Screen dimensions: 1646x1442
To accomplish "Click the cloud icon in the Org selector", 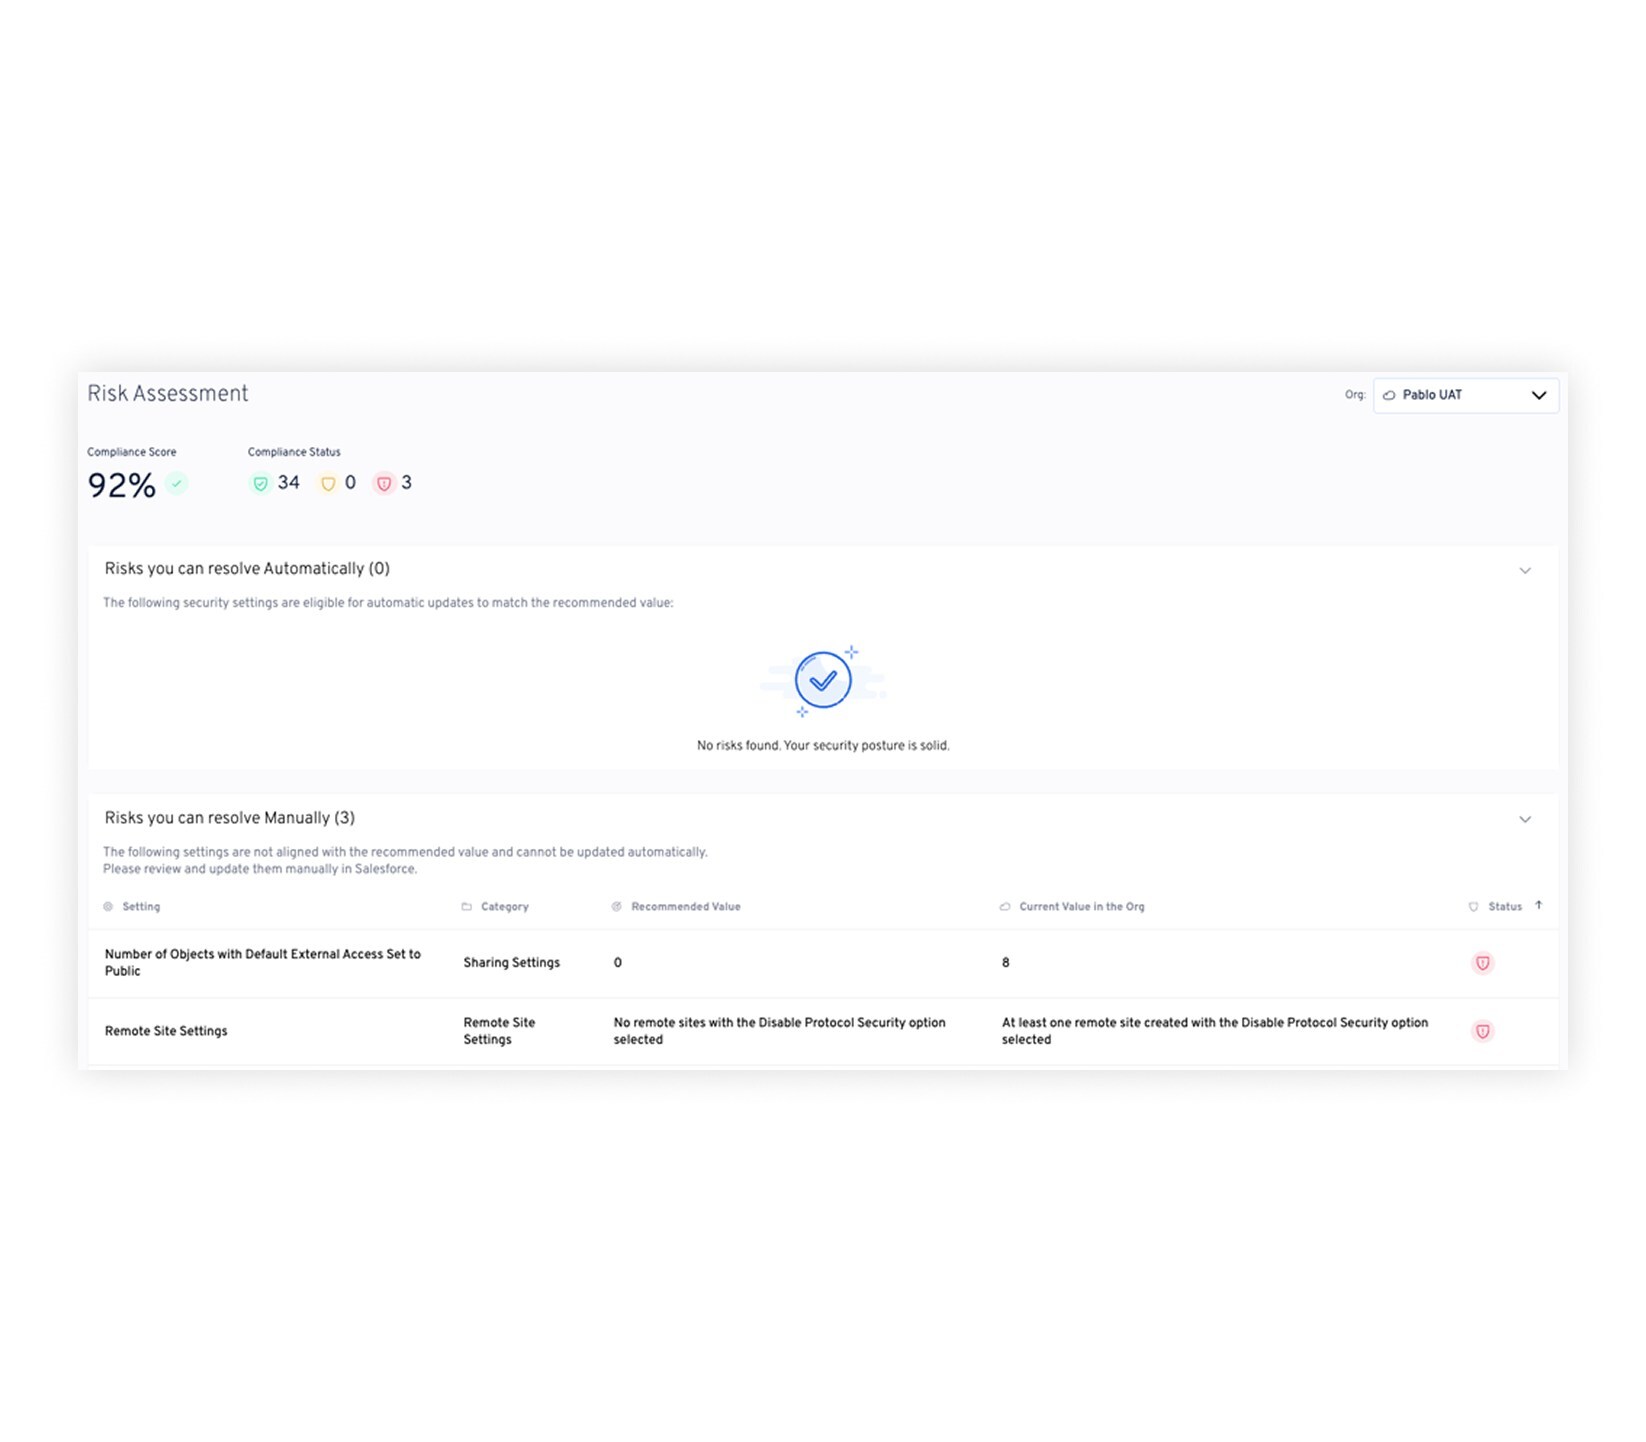I will [1389, 396].
